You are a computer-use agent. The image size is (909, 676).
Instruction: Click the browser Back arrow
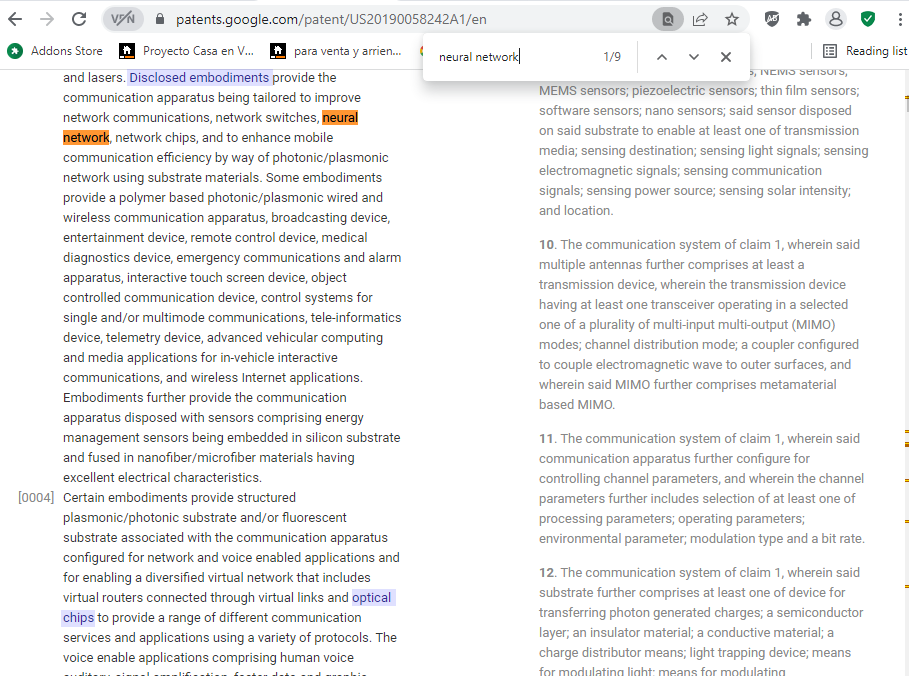pos(15,19)
